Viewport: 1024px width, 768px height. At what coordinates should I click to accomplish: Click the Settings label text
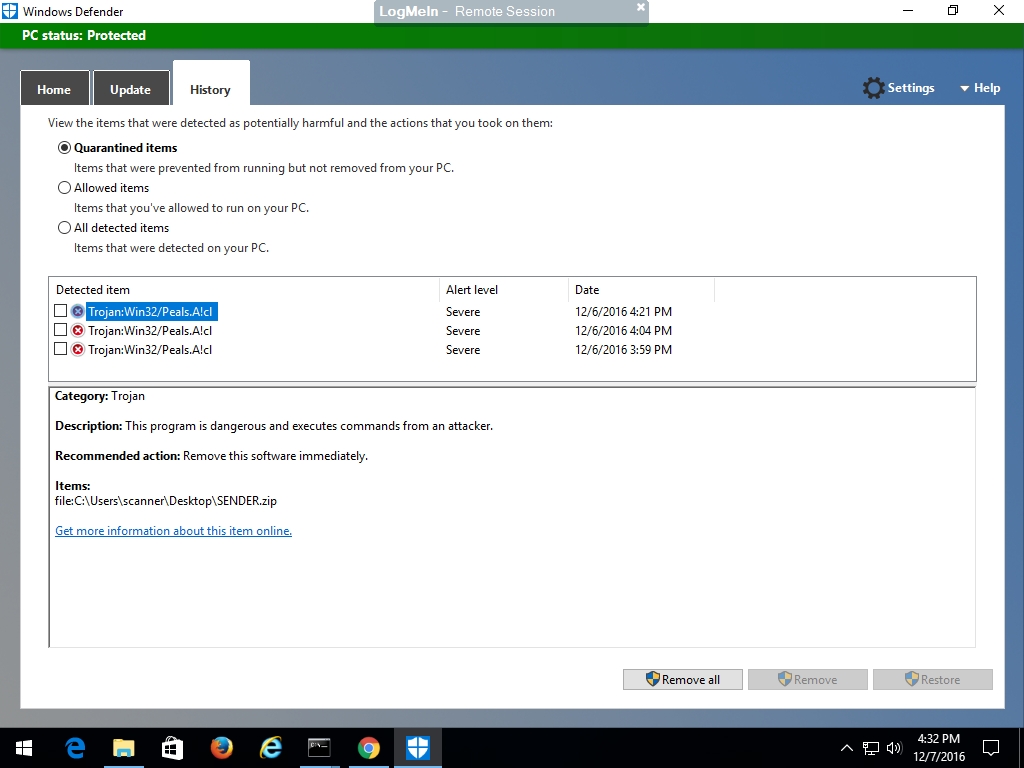(x=911, y=88)
